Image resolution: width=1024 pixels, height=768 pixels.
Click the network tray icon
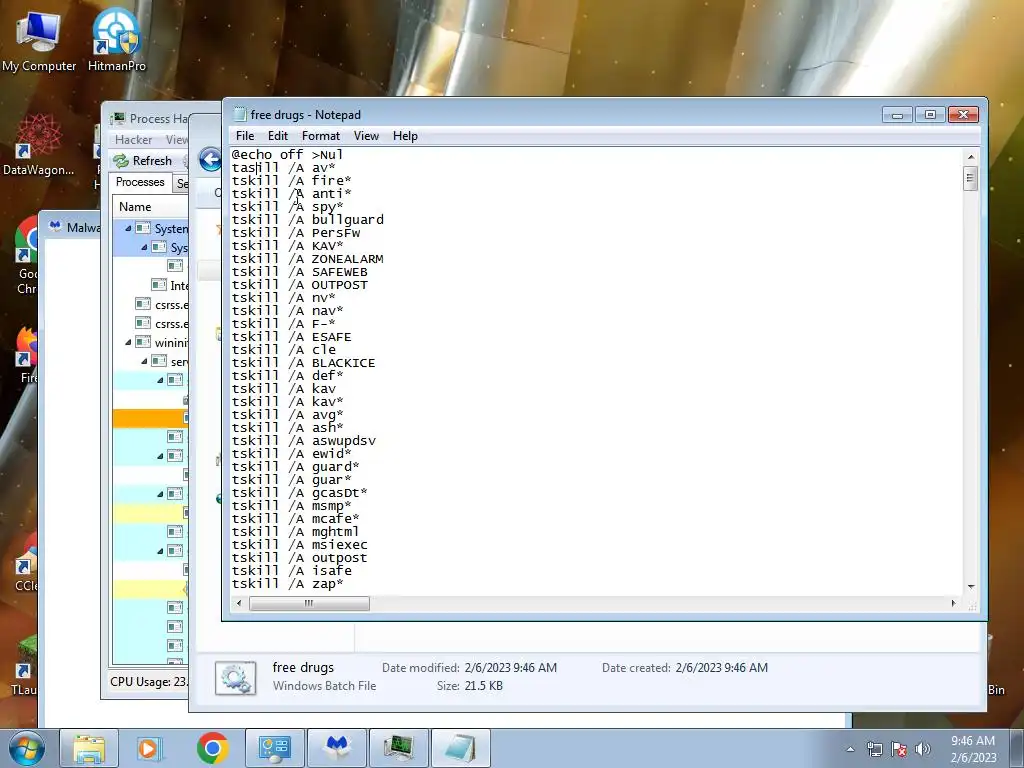[874, 749]
